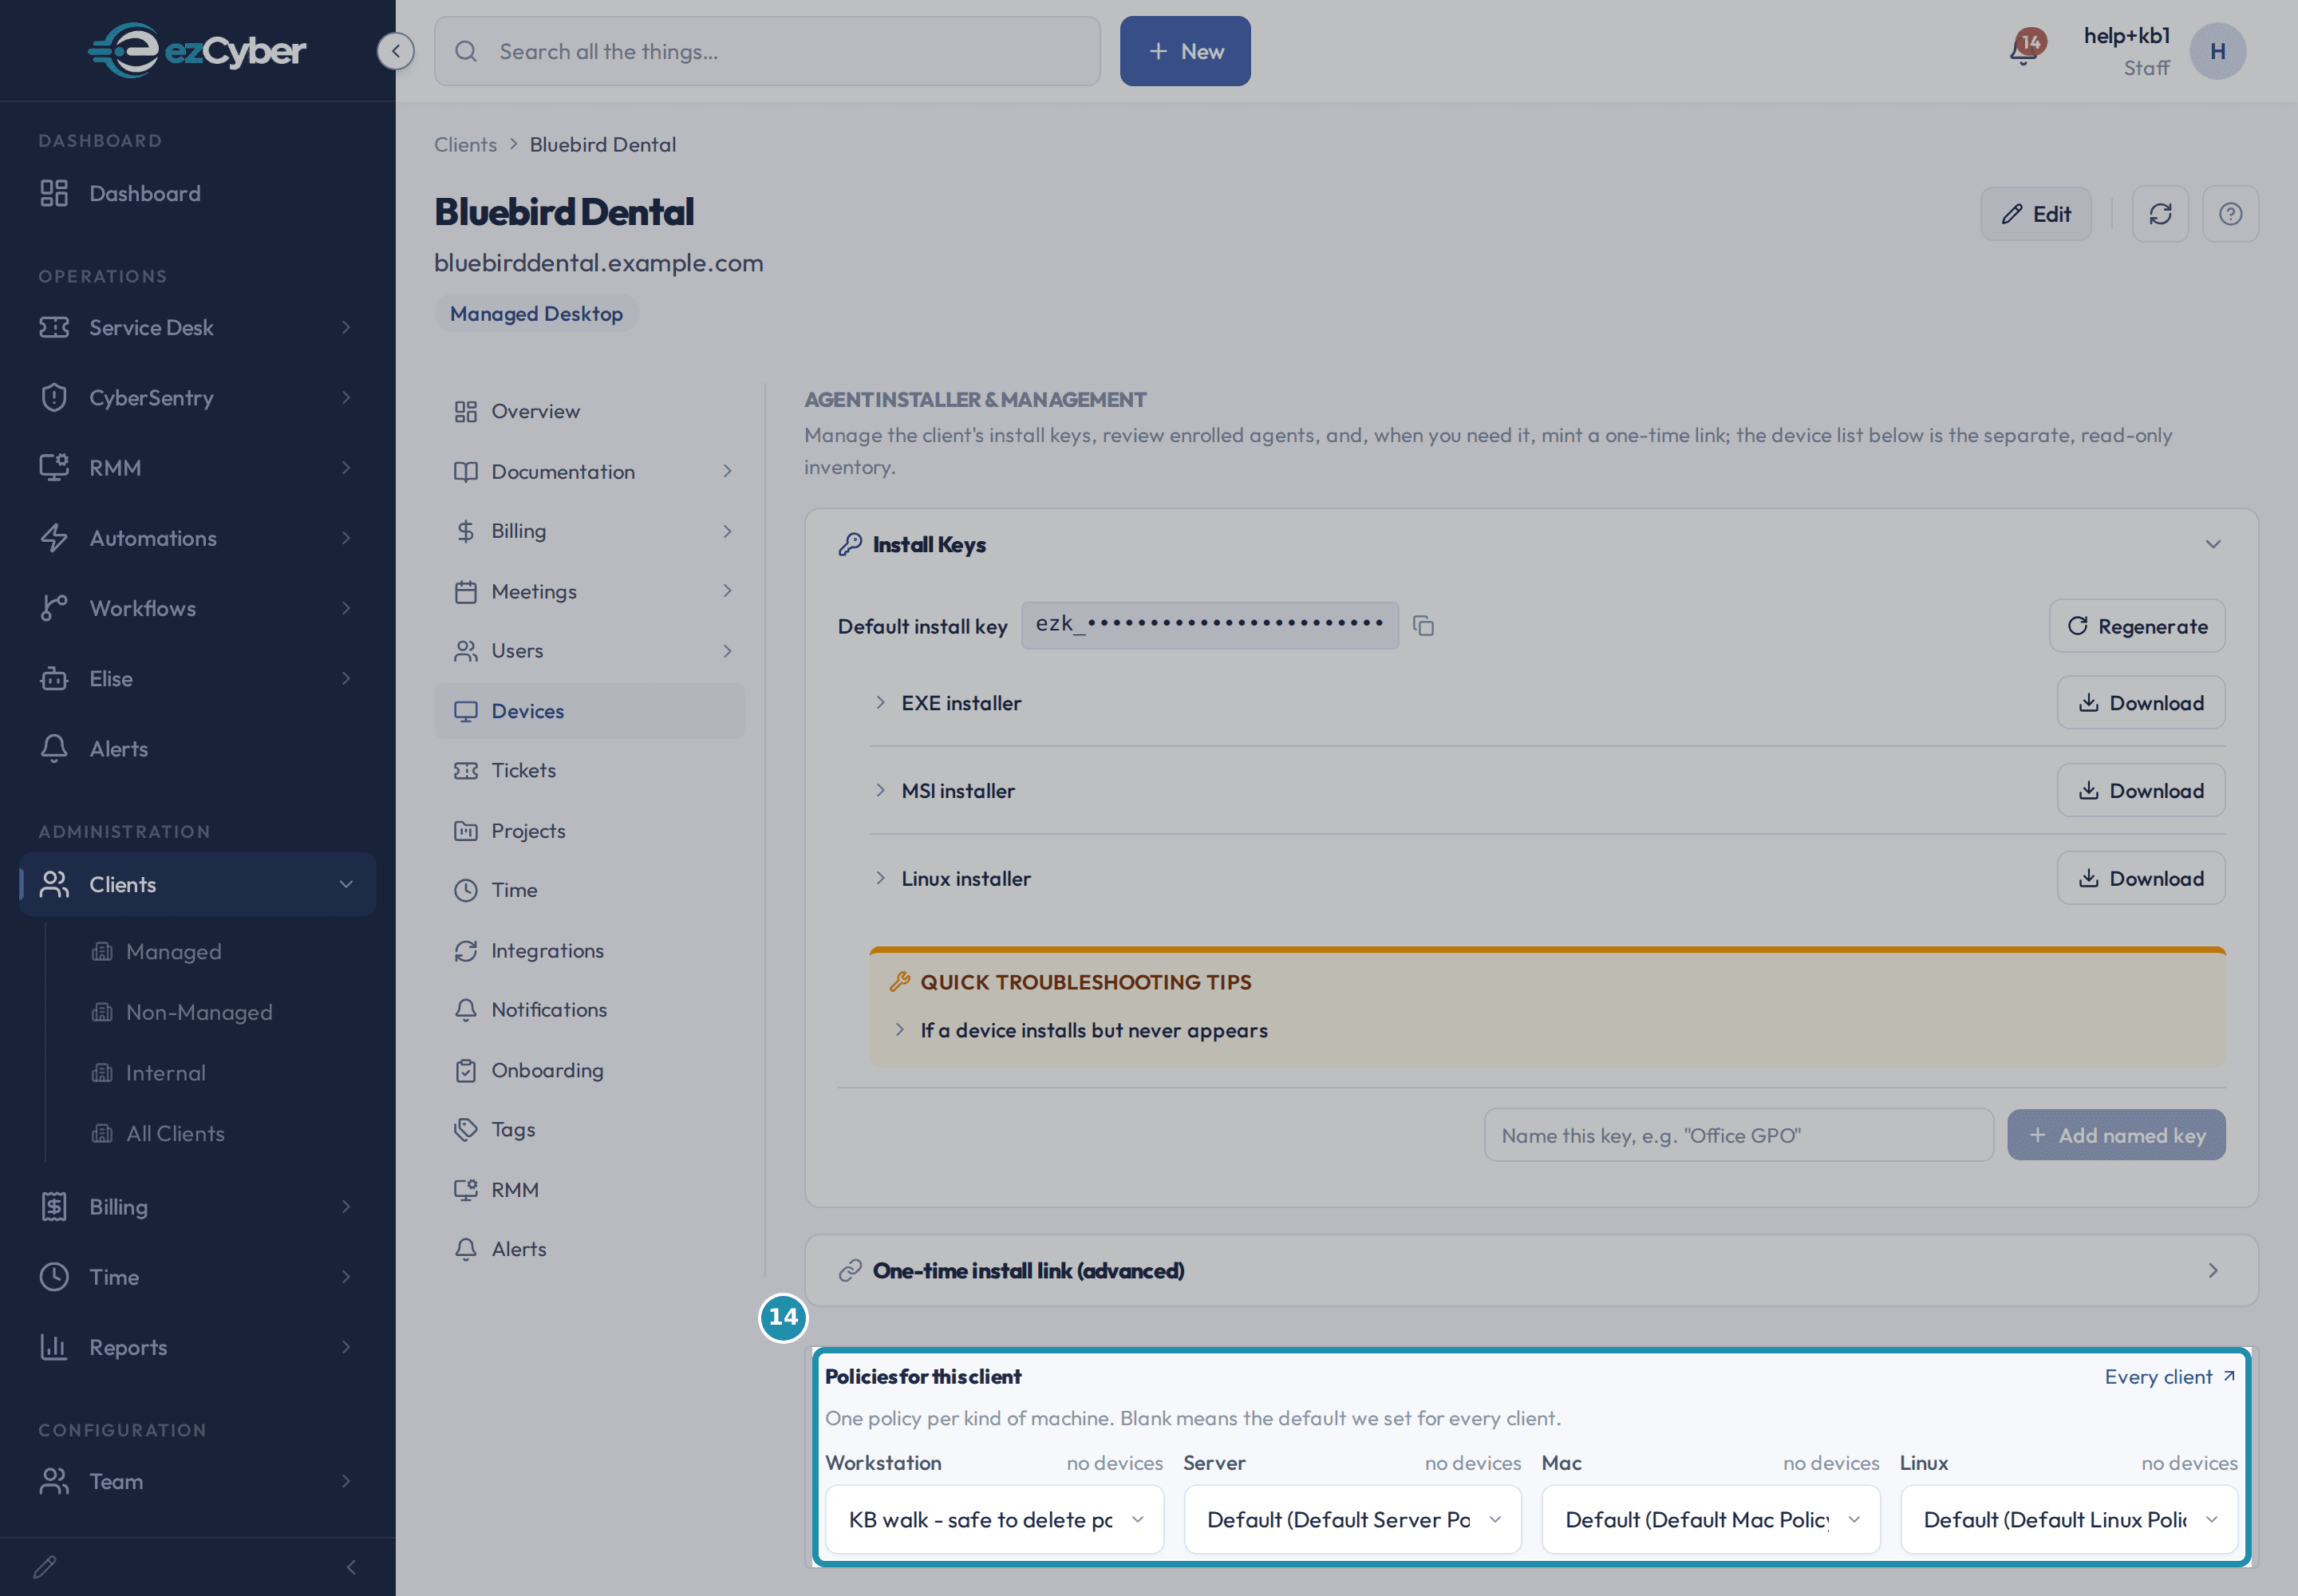Open the client Projects tab

pos(589,830)
